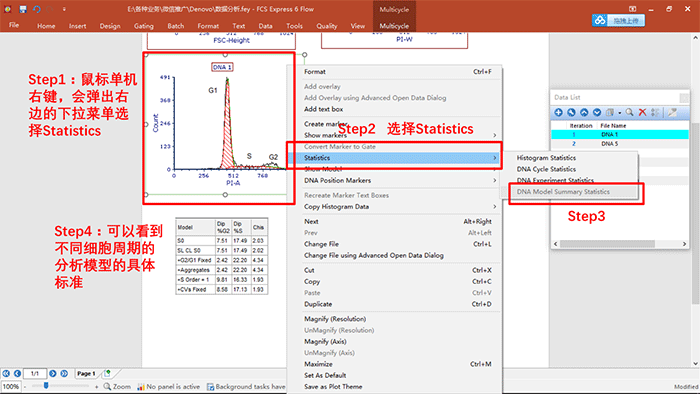The height and width of the screenshot is (394, 700).
Task: Open the column chooser dropdown arrow in Data List
Action: pos(620,113)
